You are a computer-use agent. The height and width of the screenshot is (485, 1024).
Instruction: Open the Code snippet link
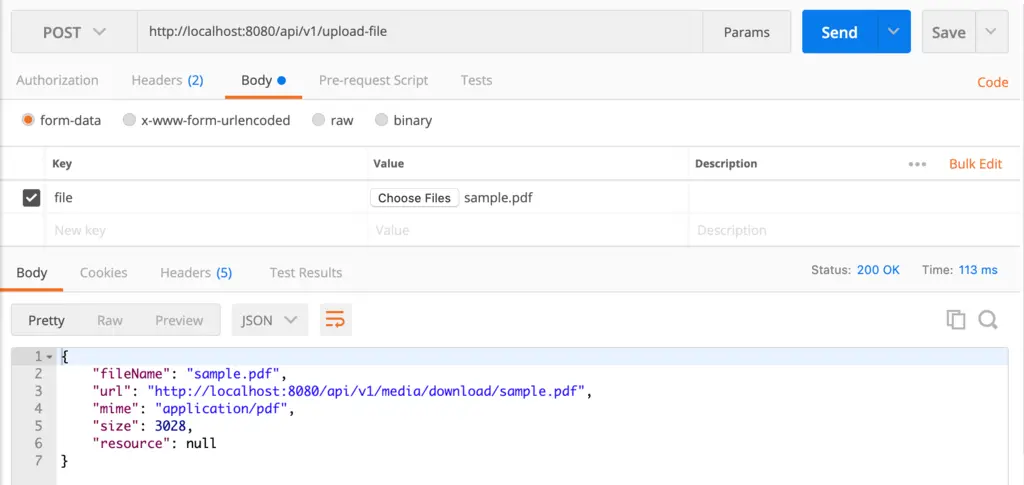(x=993, y=82)
